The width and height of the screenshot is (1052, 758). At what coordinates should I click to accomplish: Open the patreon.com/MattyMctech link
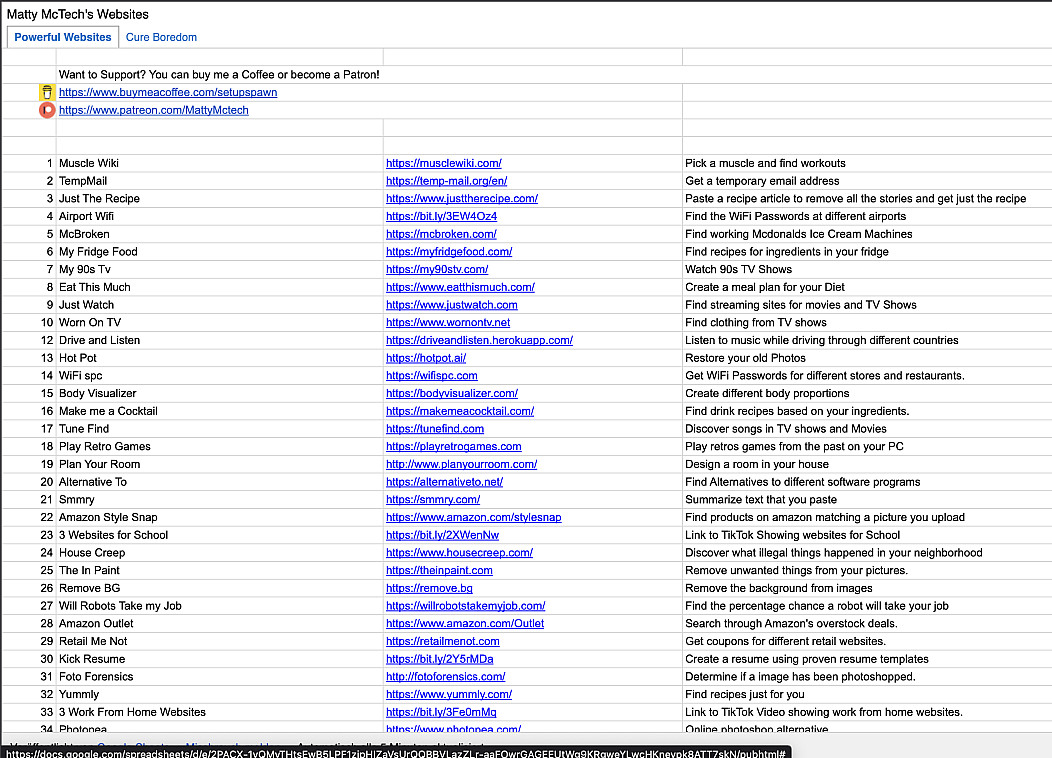(x=153, y=110)
